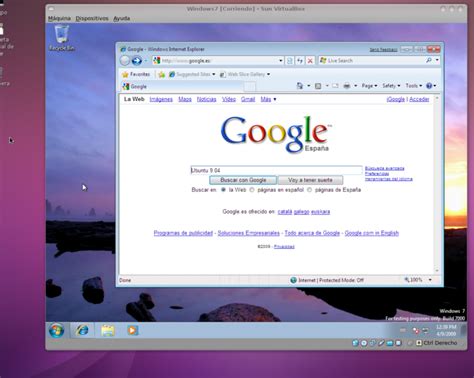Click the Add to Favorites Bar star icon

162,74
